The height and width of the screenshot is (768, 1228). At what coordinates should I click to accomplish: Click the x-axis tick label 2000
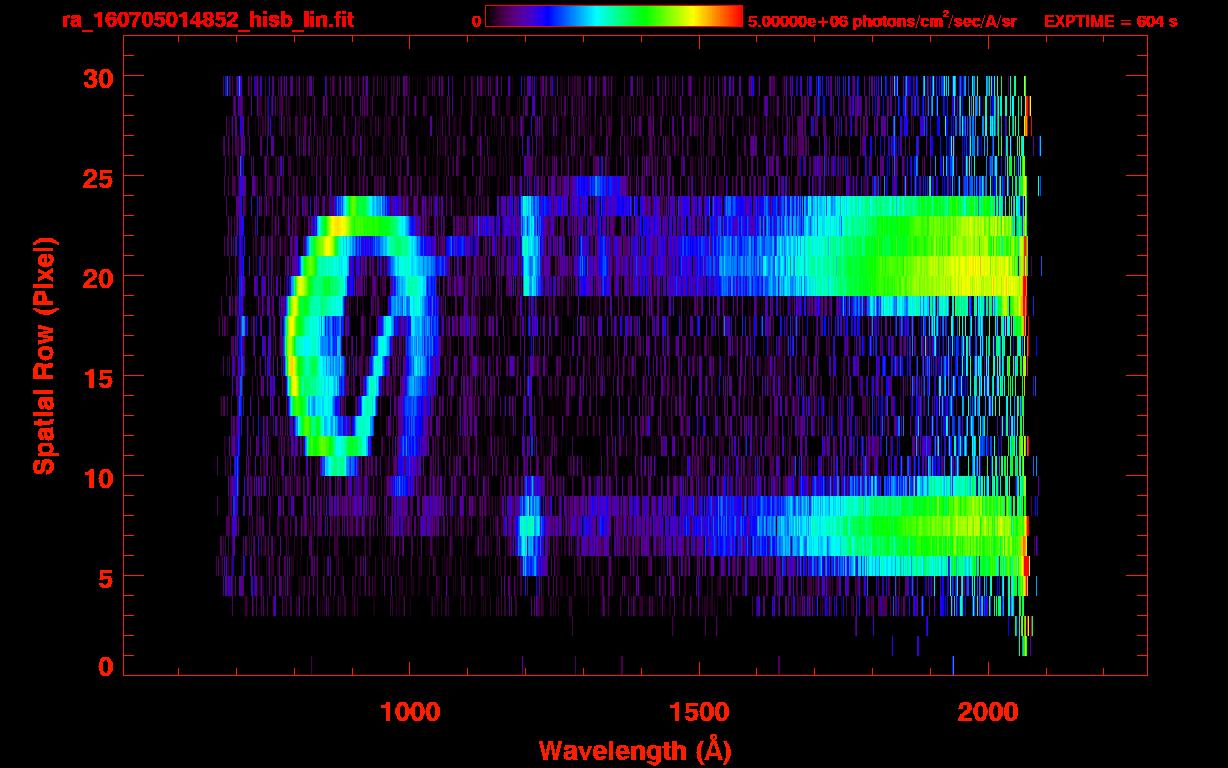click(988, 712)
